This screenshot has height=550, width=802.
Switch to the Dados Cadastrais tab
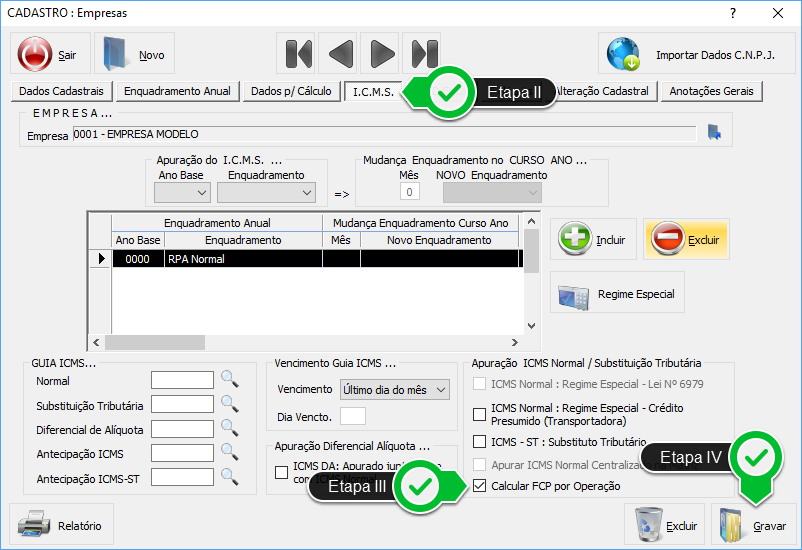[60, 91]
